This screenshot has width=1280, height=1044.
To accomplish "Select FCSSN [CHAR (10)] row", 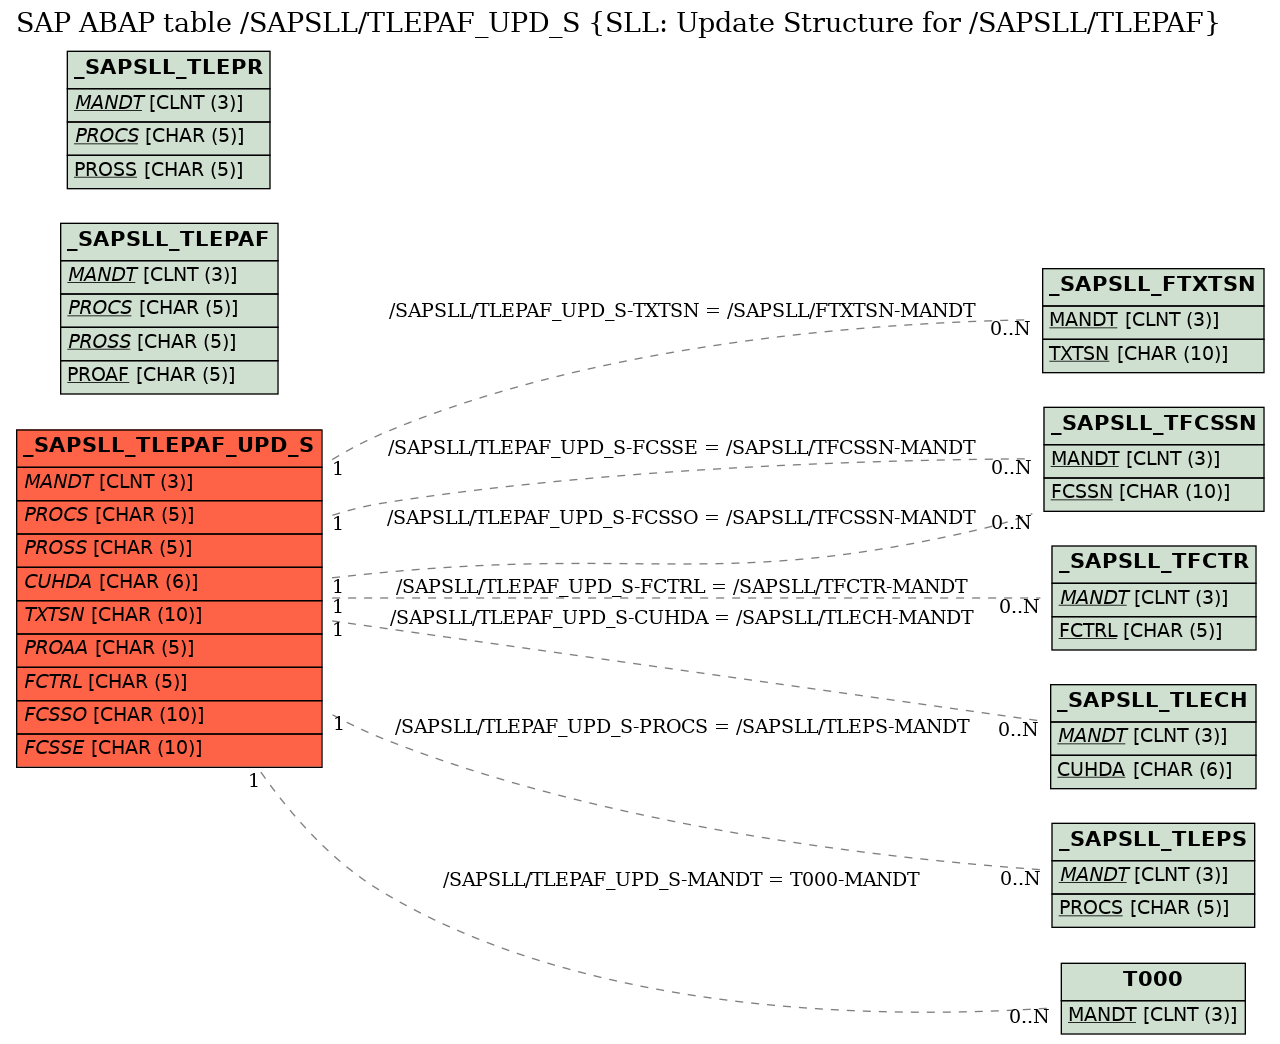I will click(x=1154, y=493).
